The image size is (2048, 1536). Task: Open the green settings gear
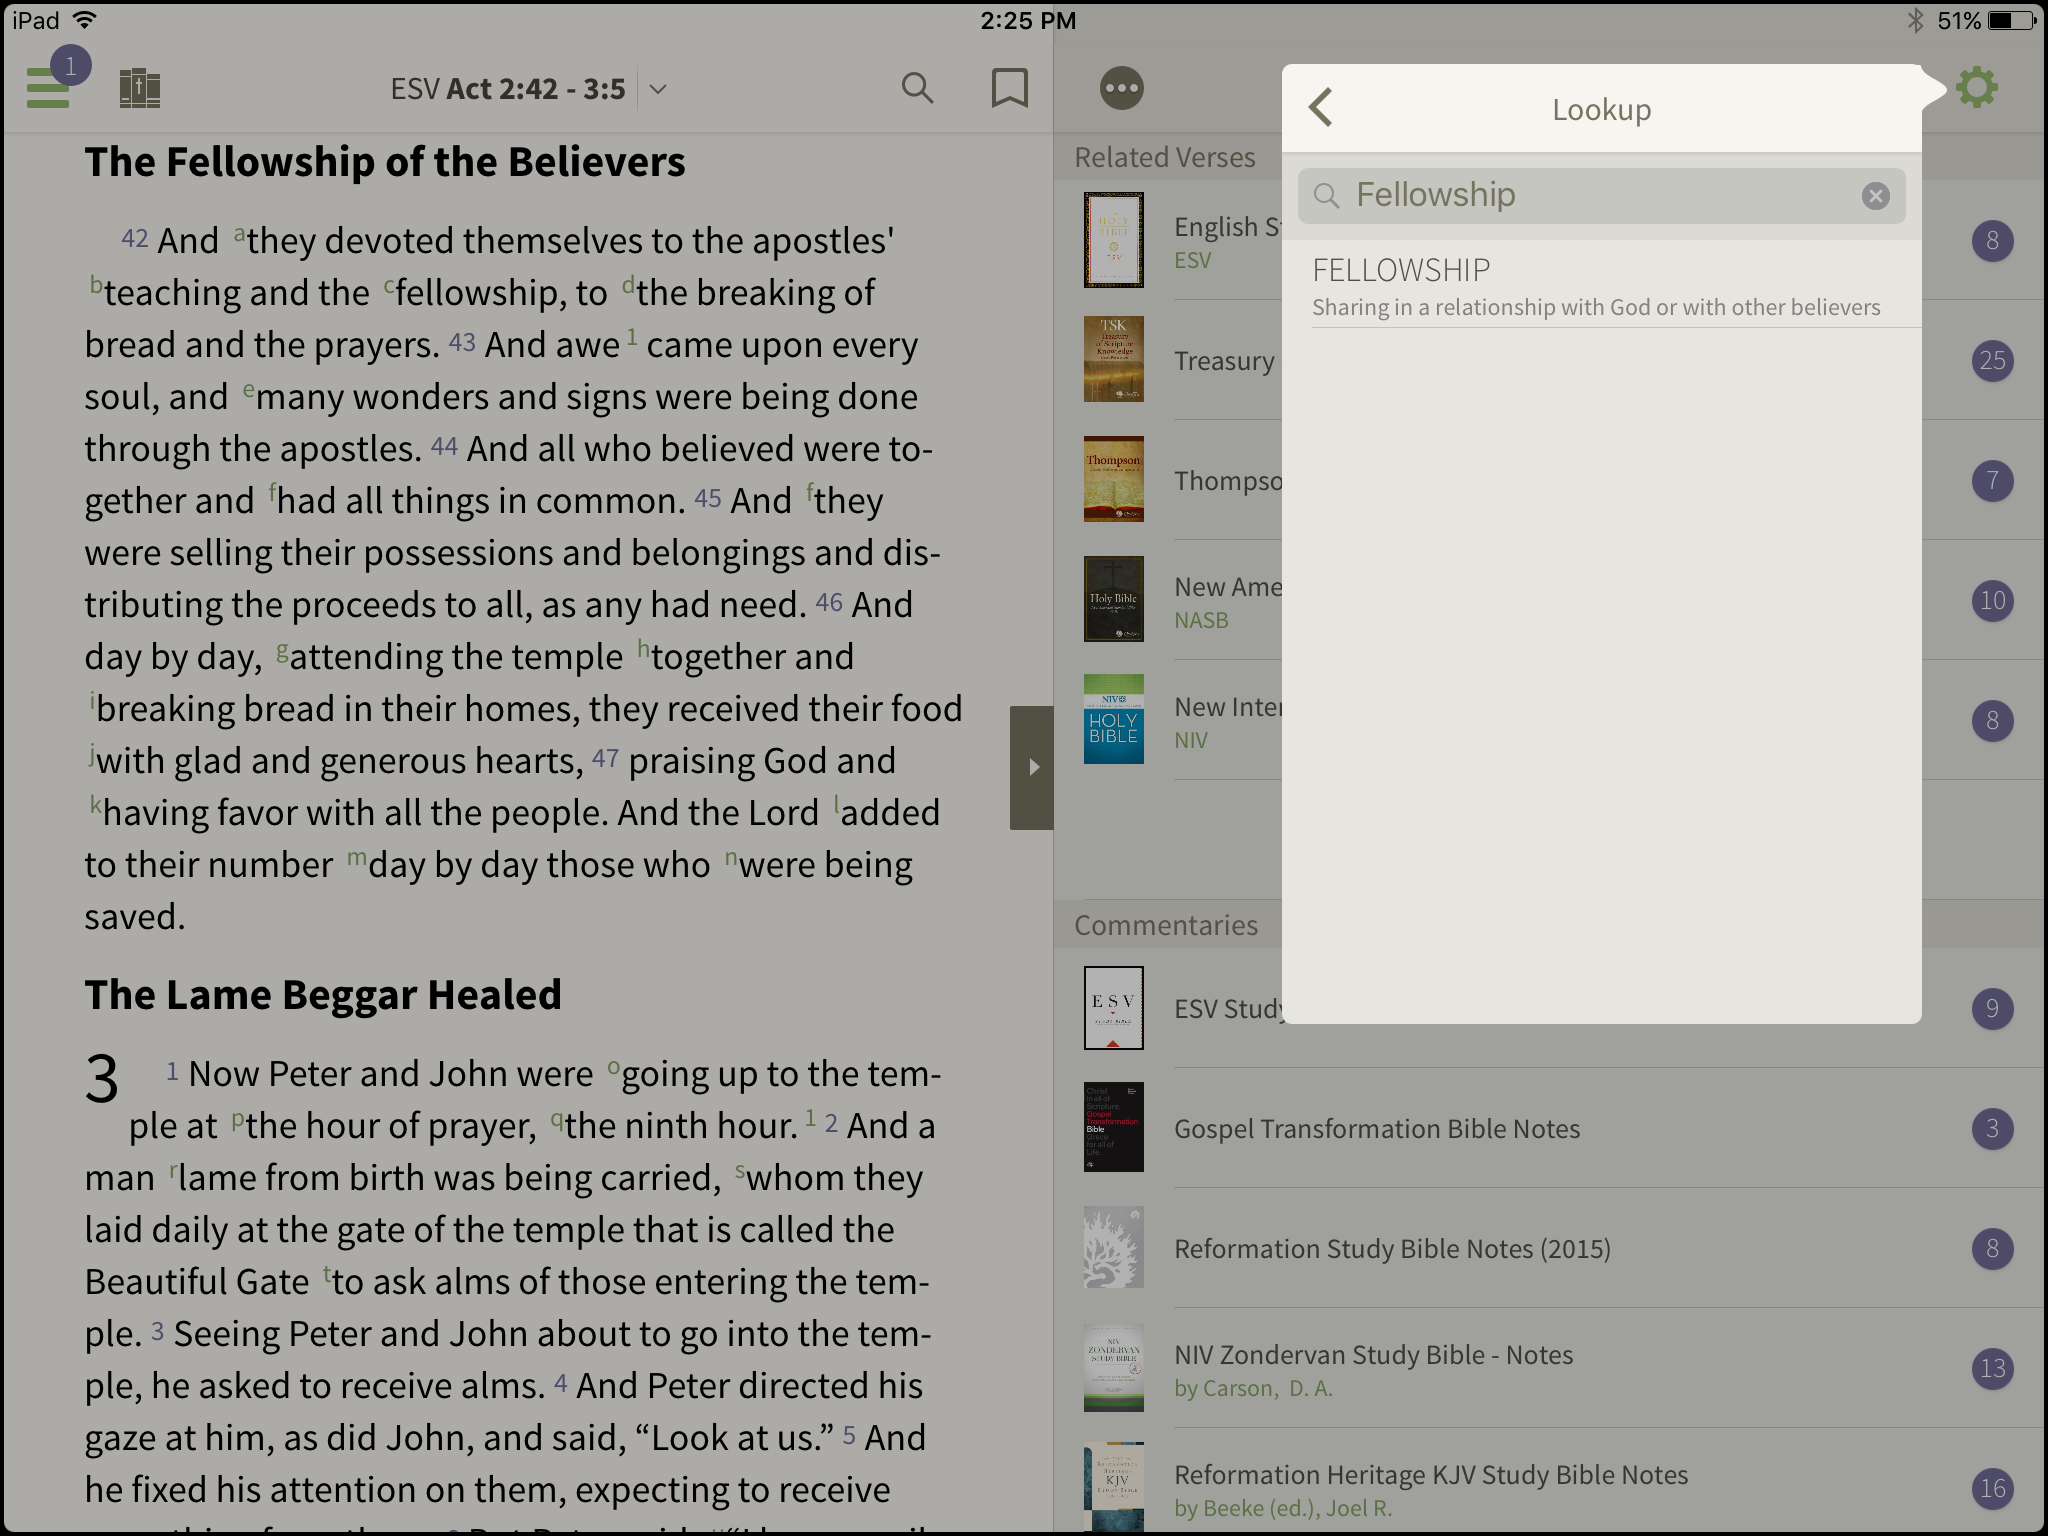click(x=1977, y=87)
